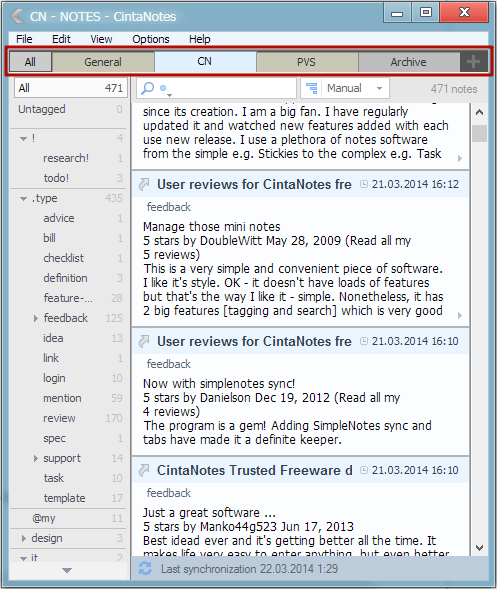Expand truncated top note text arrow
The height and width of the screenshot is (589, 497).
pyautogui.click(x=459, y=158)
